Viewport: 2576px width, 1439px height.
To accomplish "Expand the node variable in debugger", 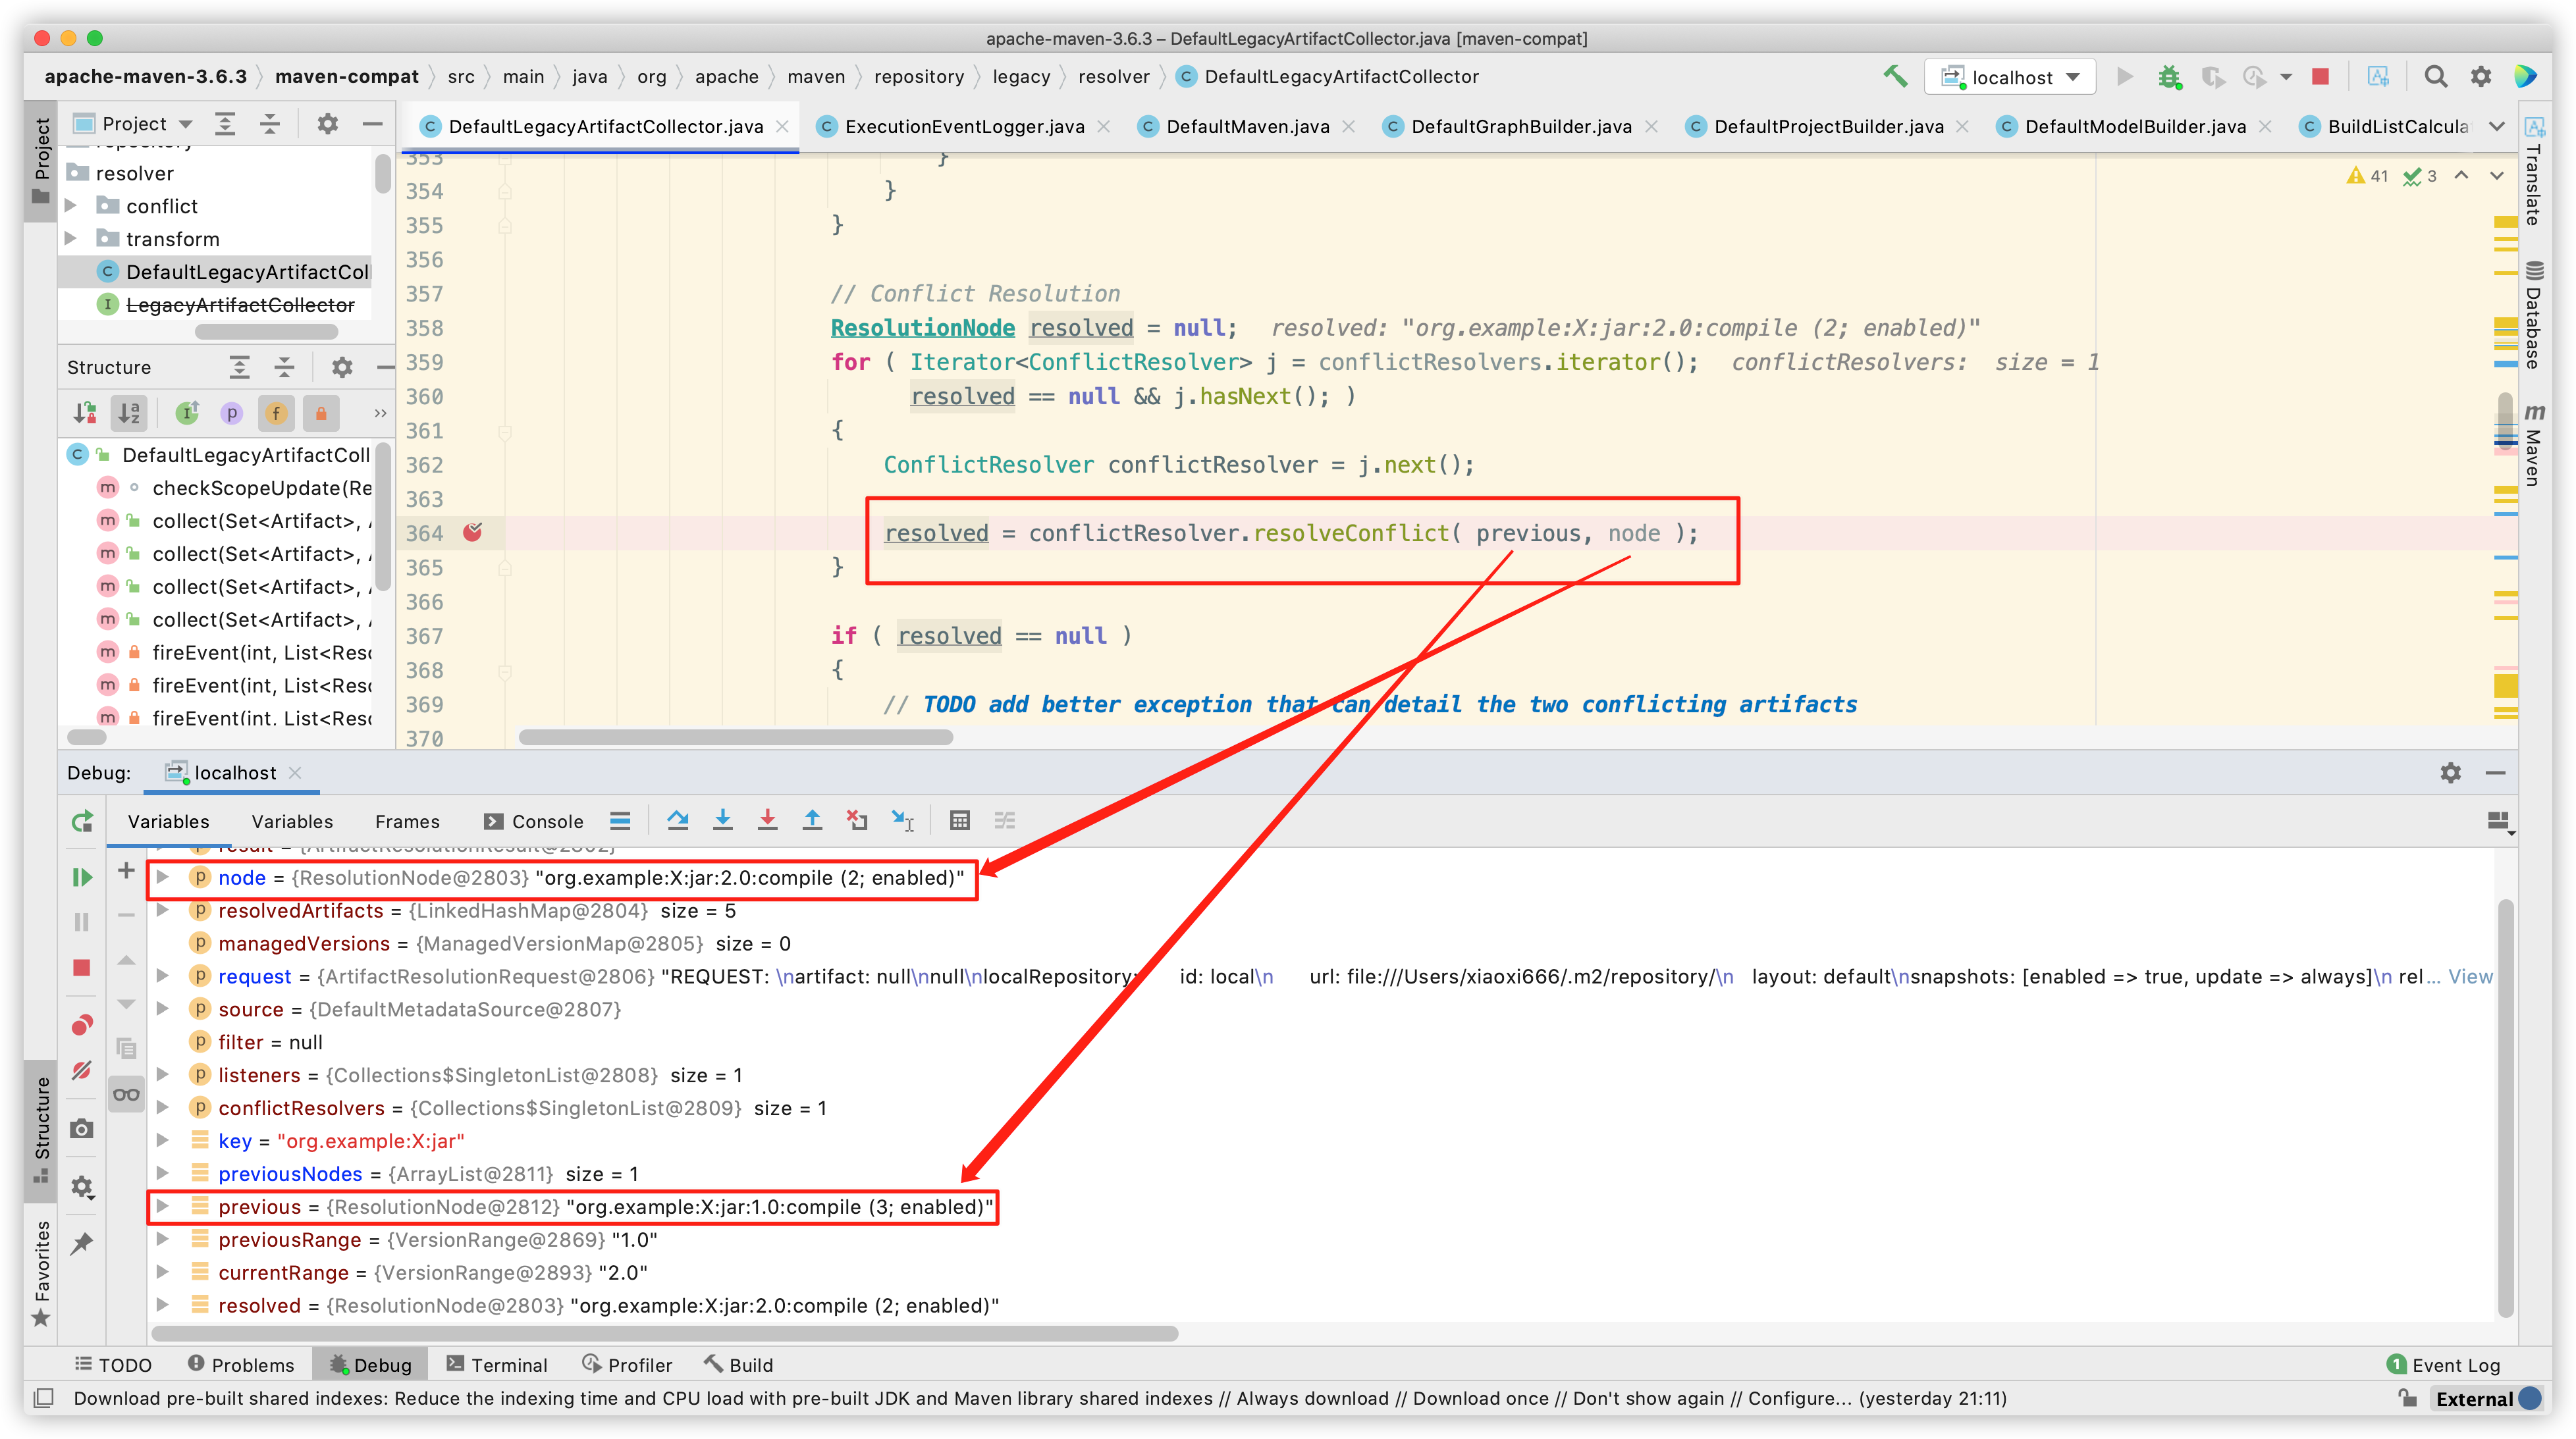I will (x=162, y=877).
